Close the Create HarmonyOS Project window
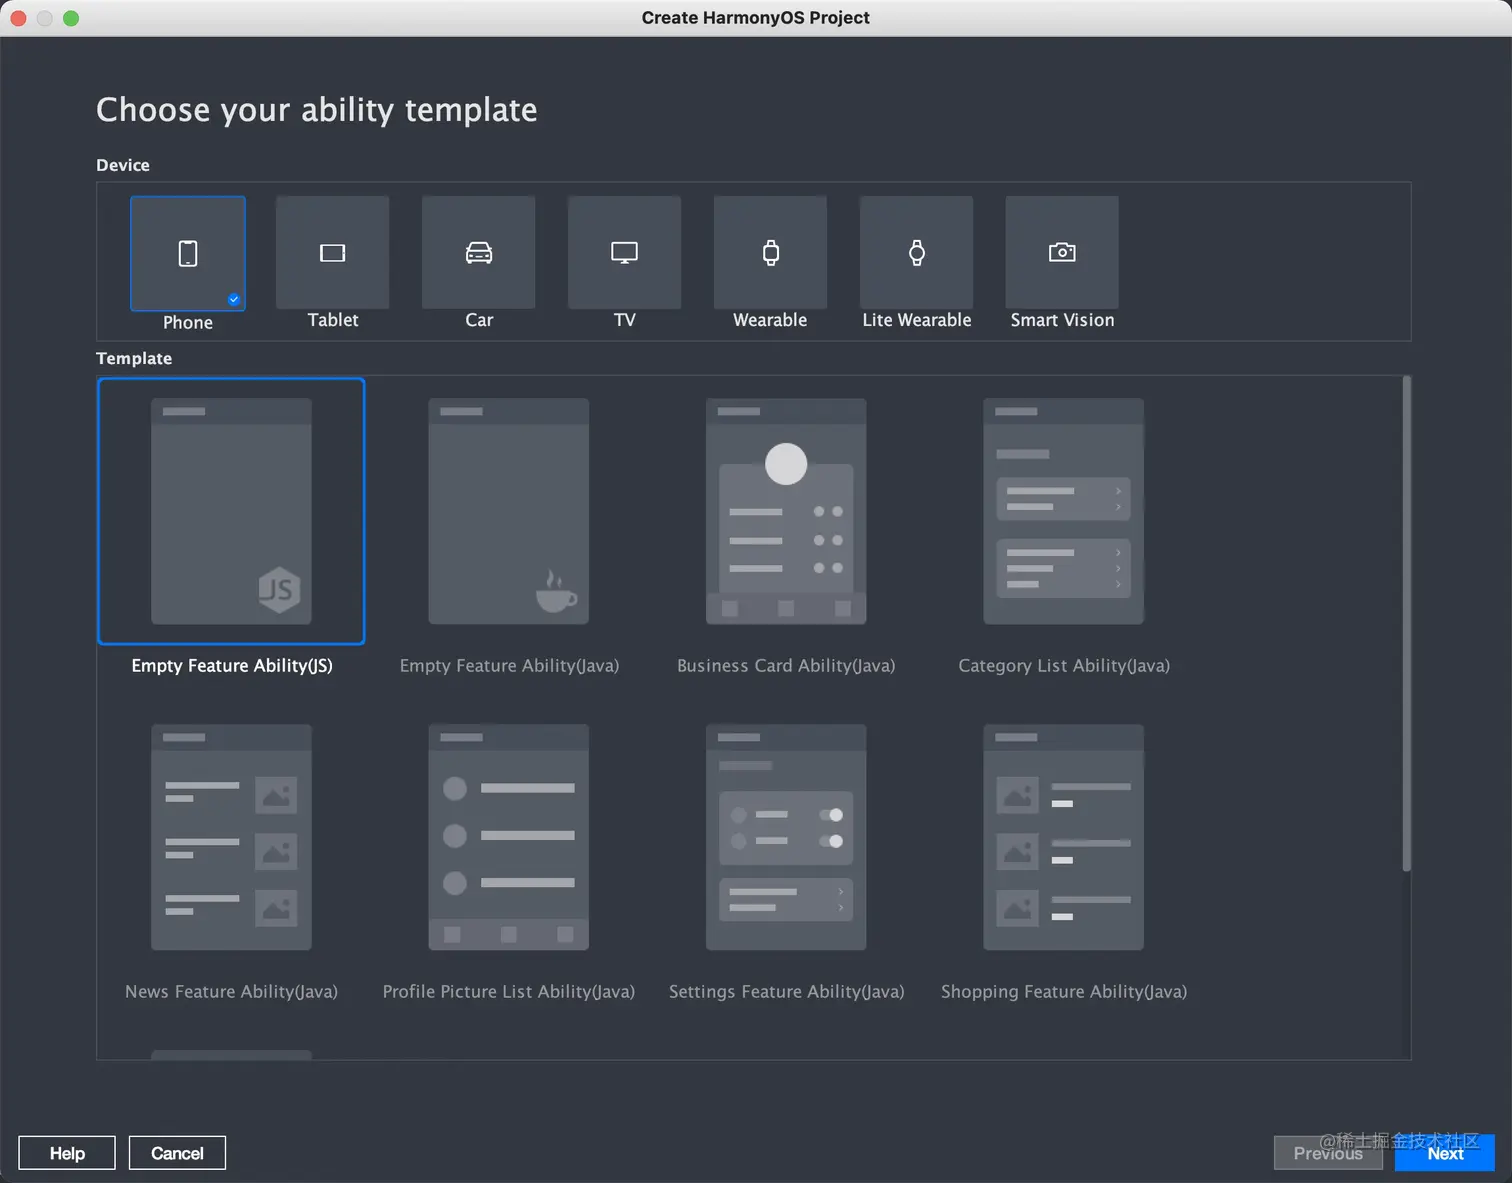This screenshot has width=1512, height=1183. pos(18,18)
